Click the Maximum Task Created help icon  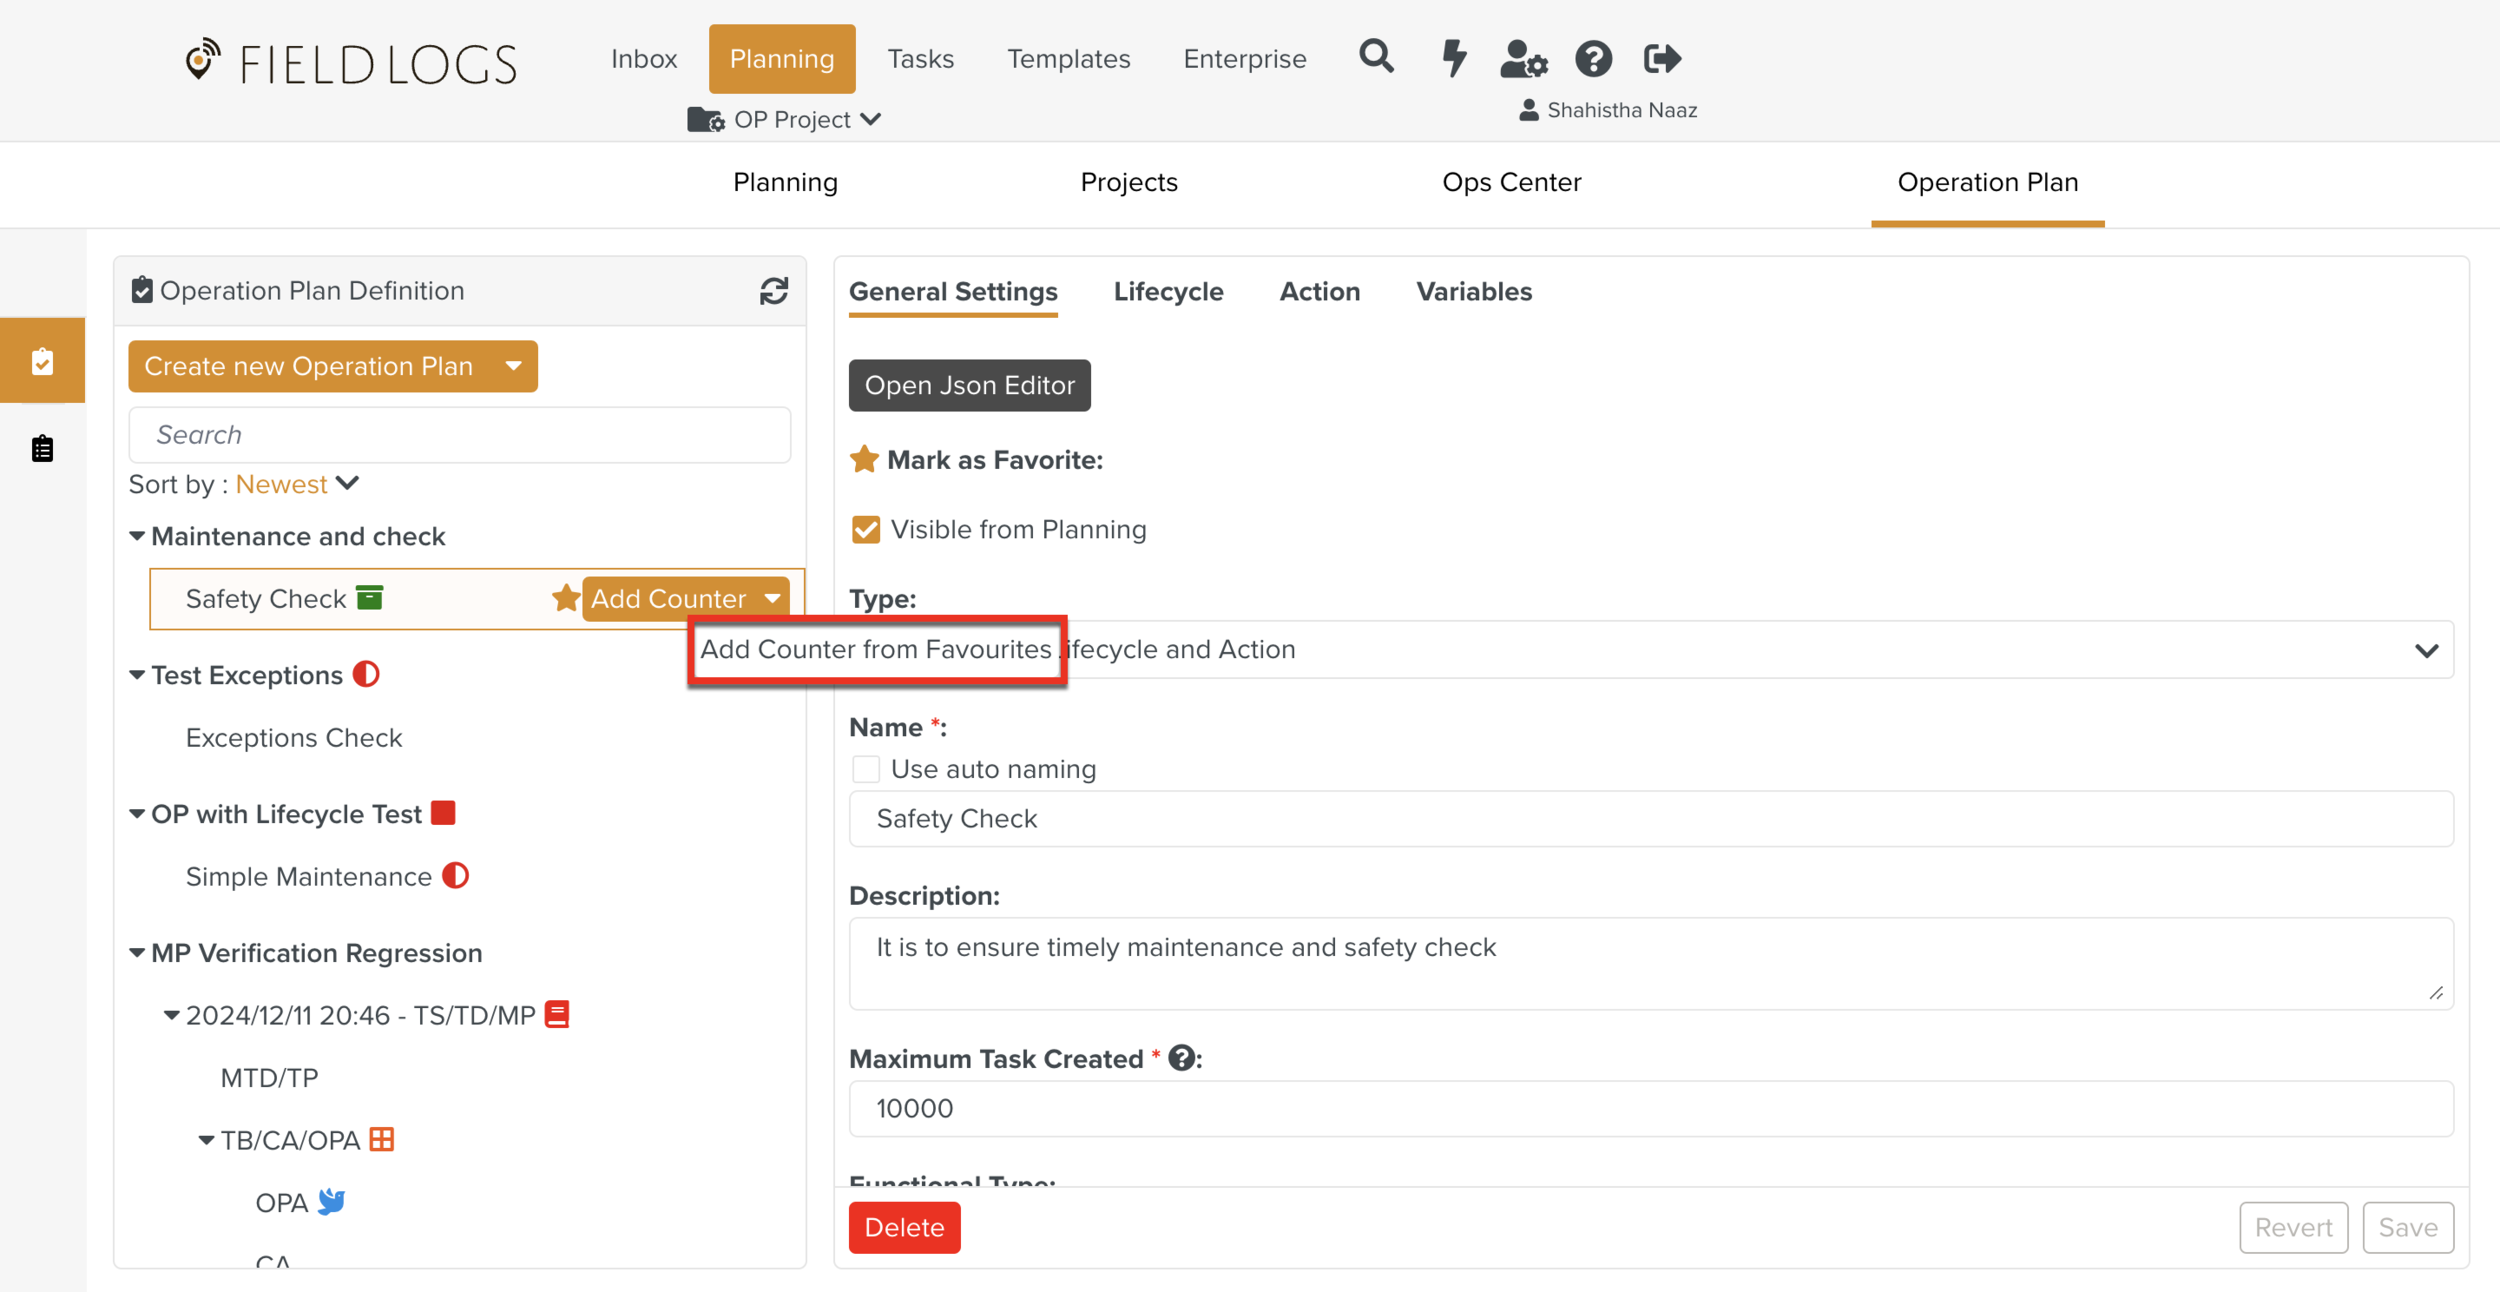click(x=1181, y=1058)
